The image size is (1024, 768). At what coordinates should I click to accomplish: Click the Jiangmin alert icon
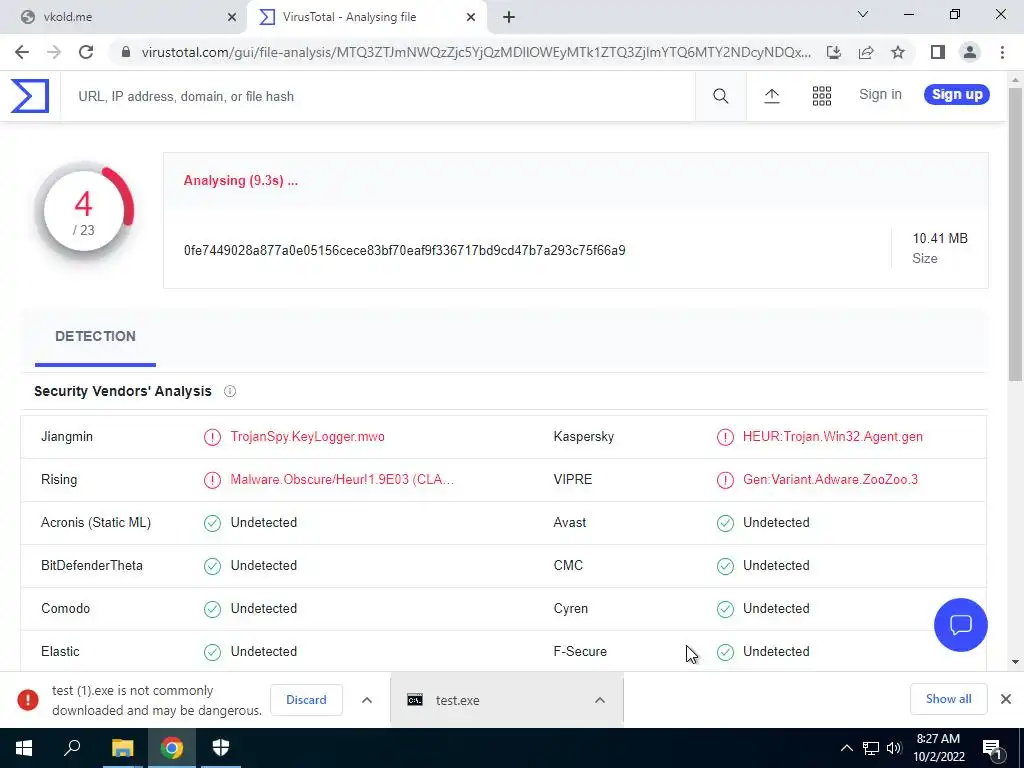coord(212,437)
